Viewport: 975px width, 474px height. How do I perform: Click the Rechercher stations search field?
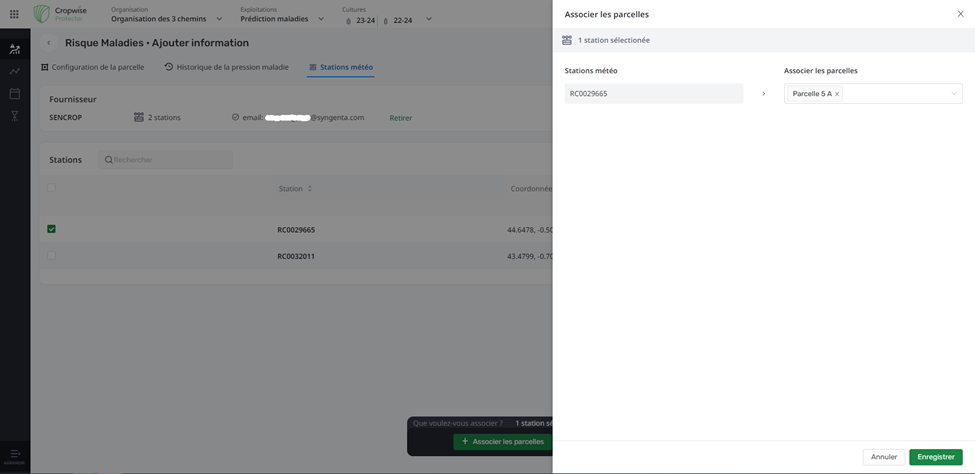click(166, 160)
